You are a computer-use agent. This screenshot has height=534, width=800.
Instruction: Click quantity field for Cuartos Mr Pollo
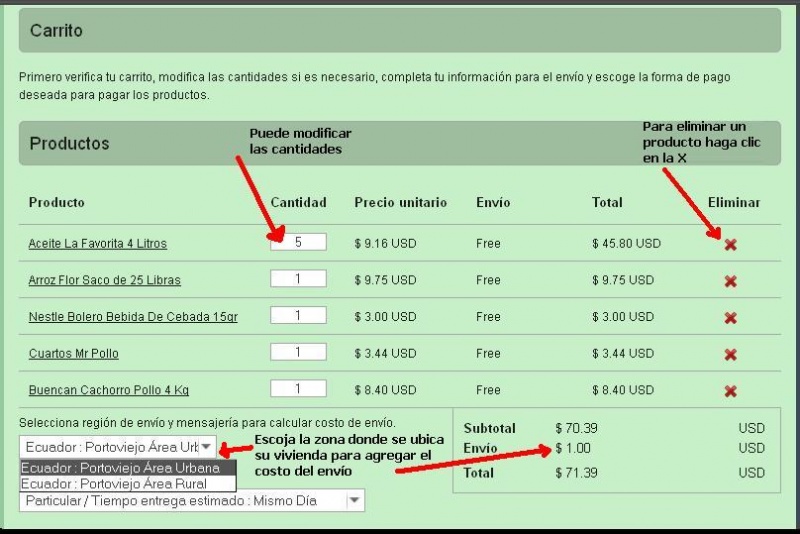click(298, 352)
